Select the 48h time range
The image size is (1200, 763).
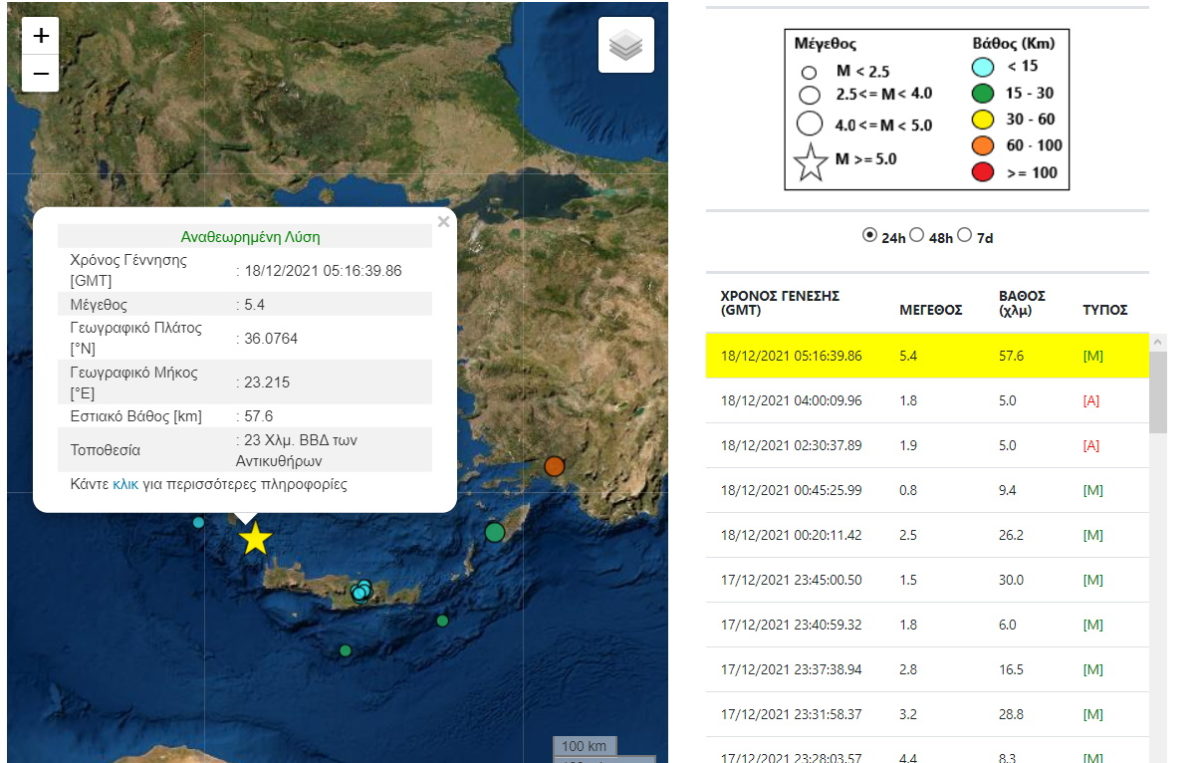click(x=916, y=236)
